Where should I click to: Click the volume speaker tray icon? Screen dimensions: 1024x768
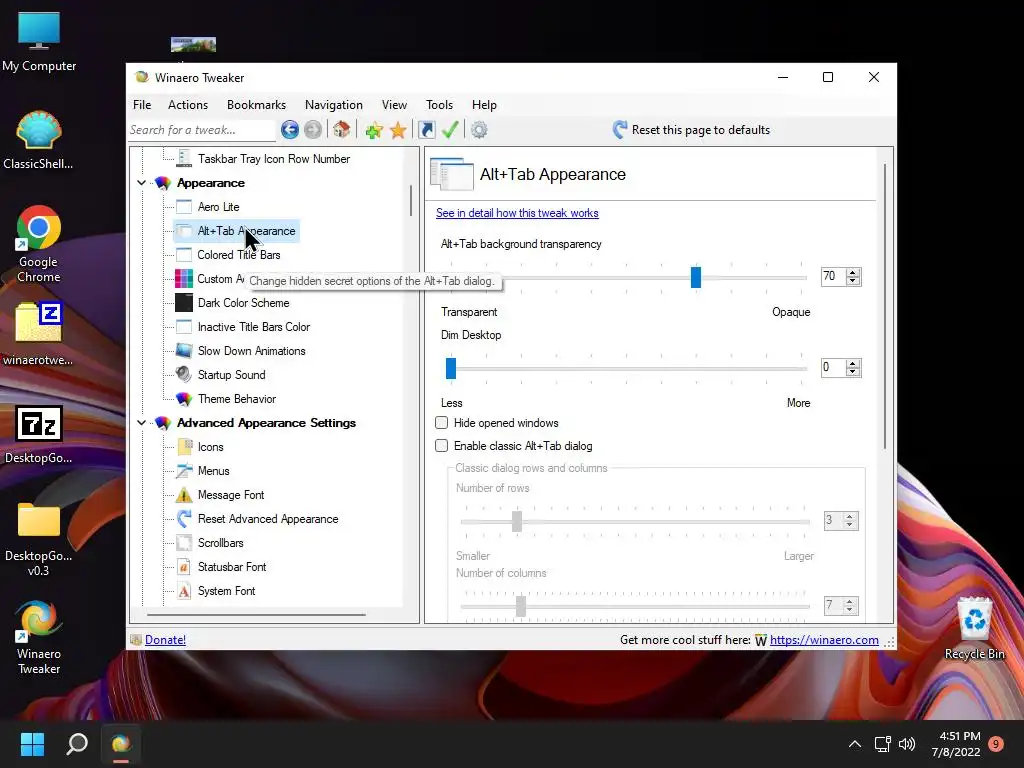coord(907,744)
